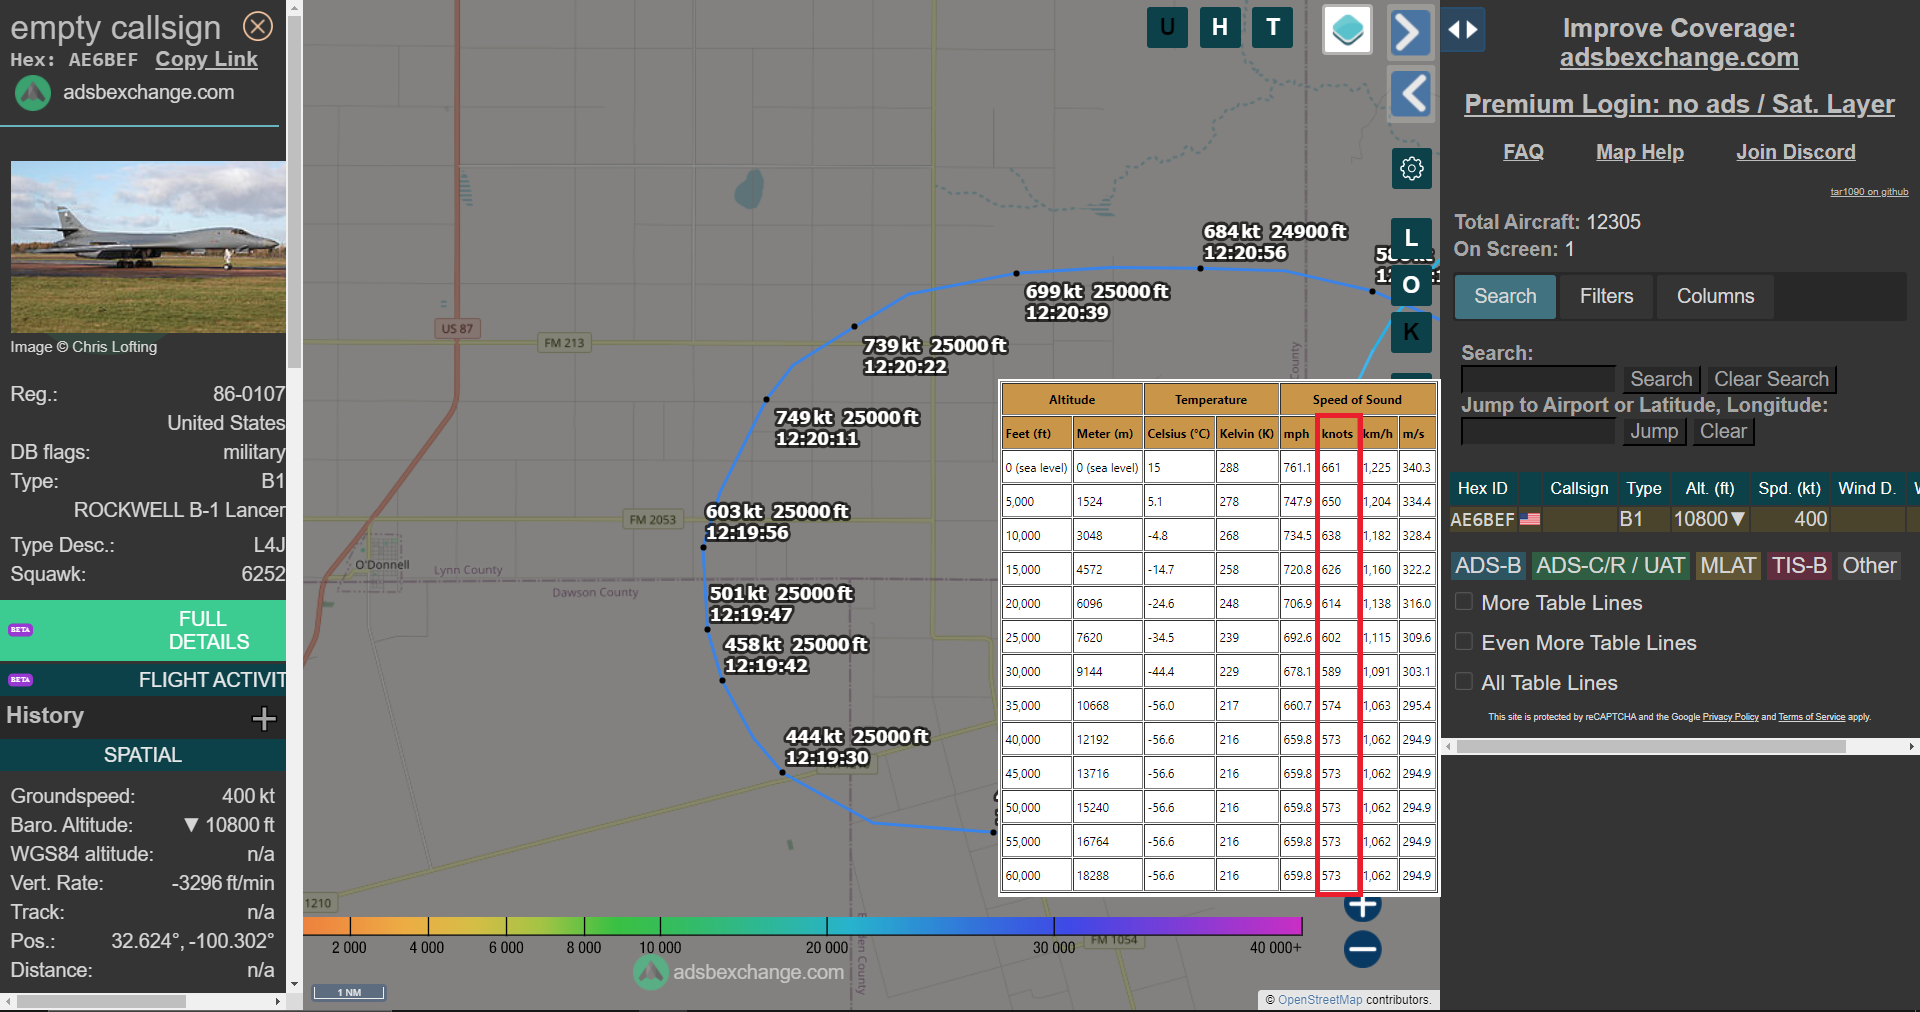The image size is (1920, 1012).
Task: Switch to the Filters tab
Action: tap(1606, 296)
